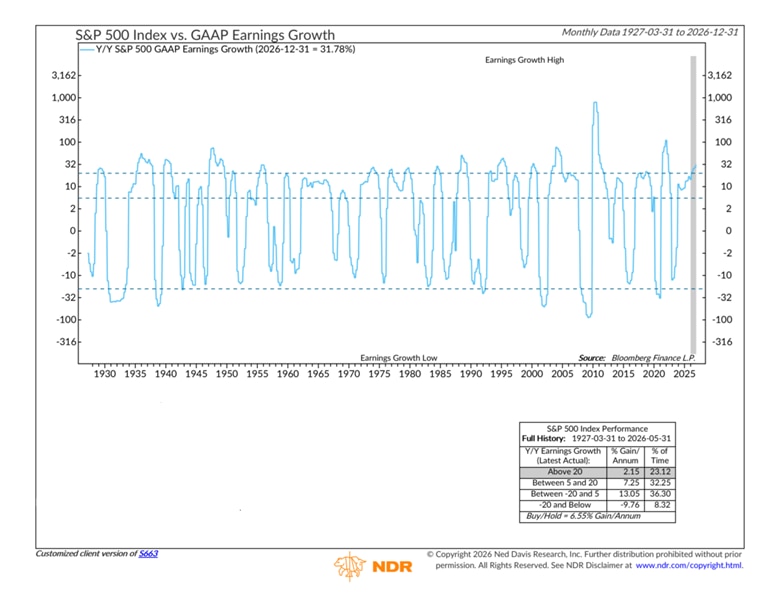Click the 2010 x-axis label
The width and height of the screenshot is (780, 602).
click(592, 374)
